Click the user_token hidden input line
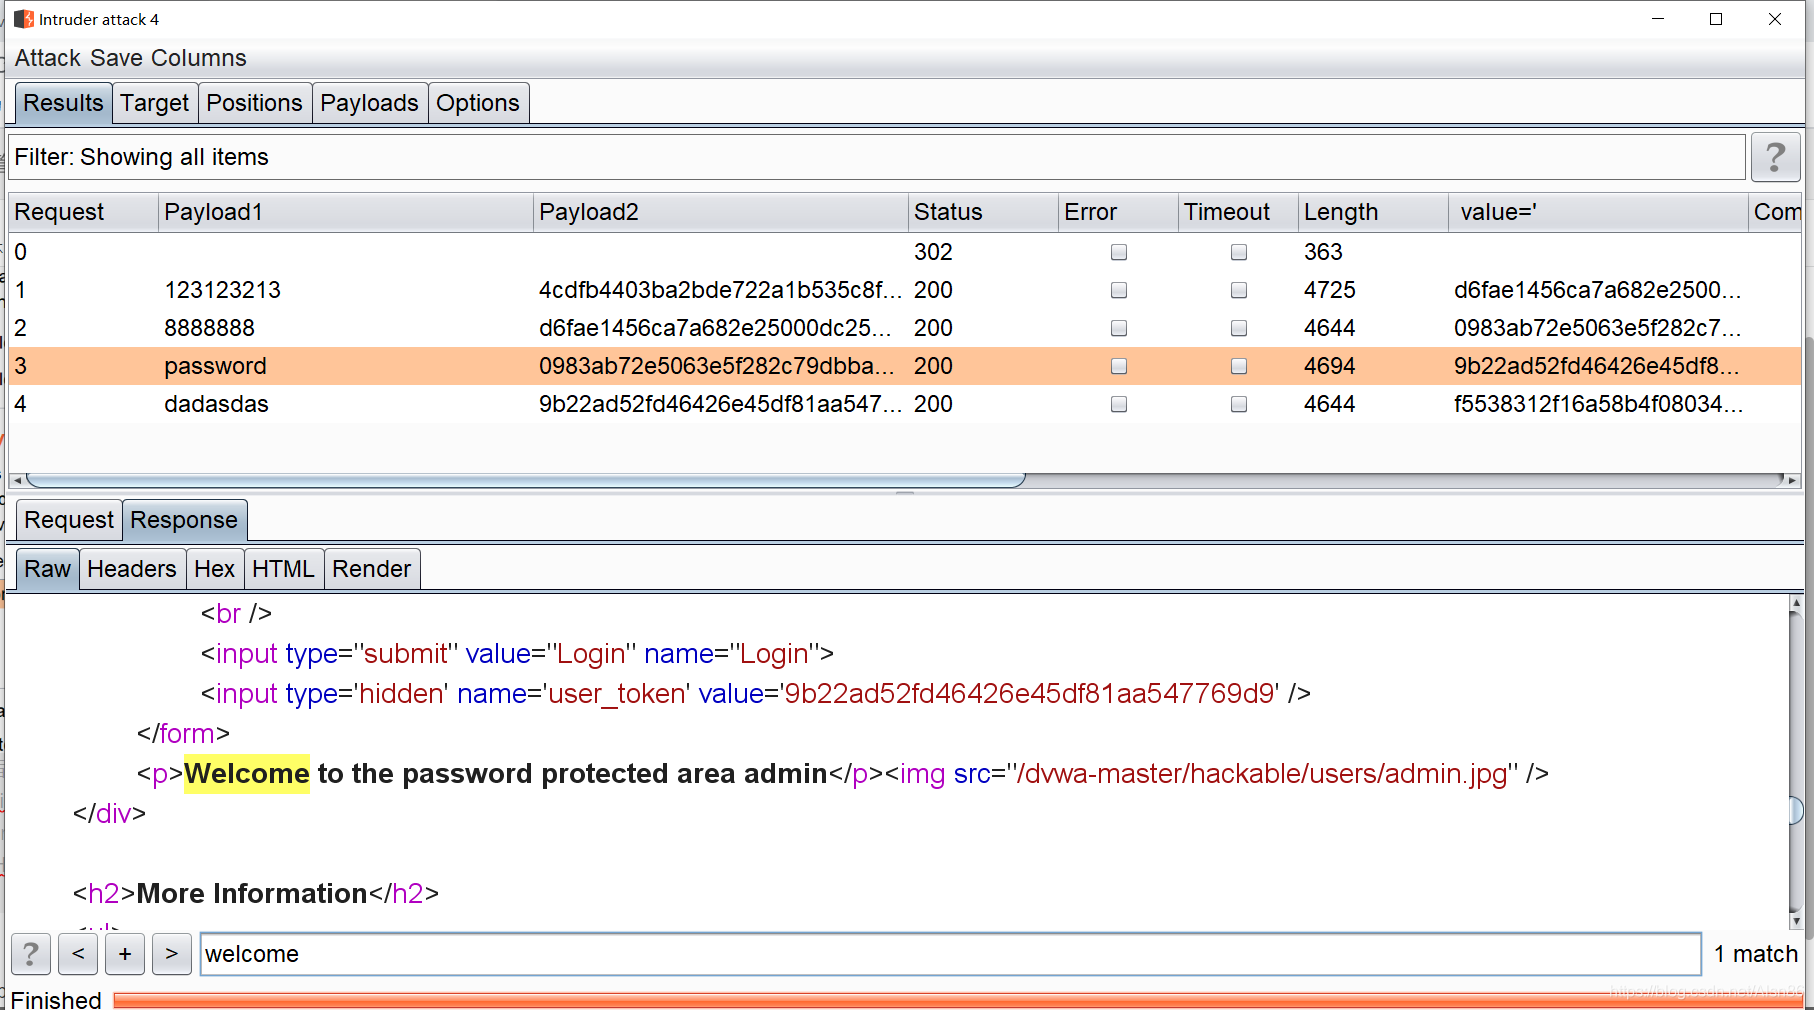This screenshot has height=1010, width=1814. (755, 694)
